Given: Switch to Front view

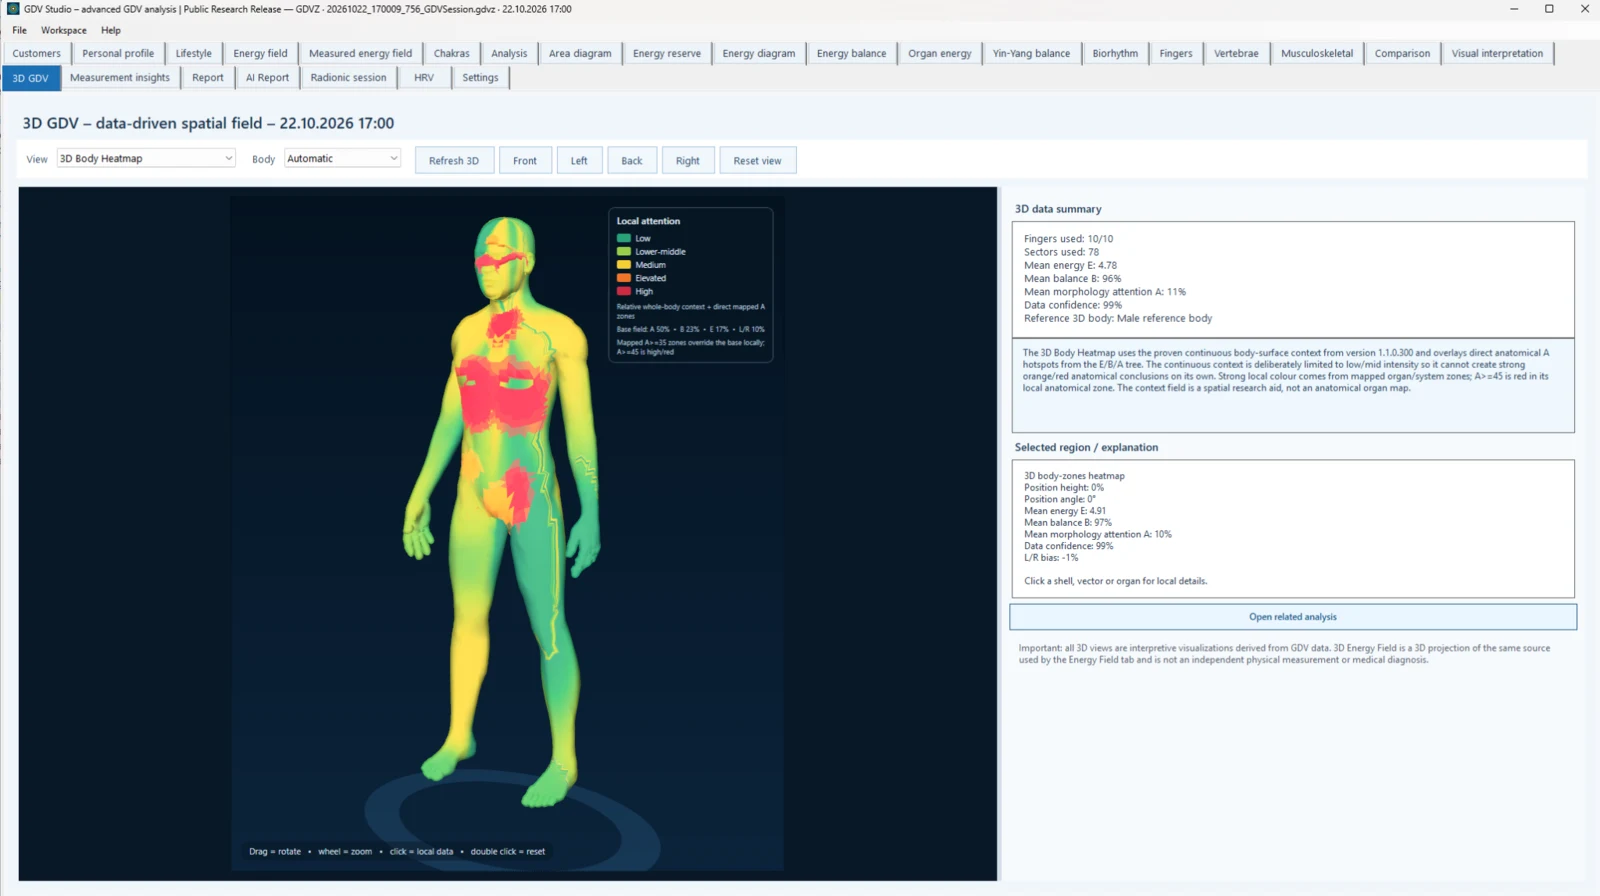Looking at the screenshot, I should (x=525, y=160).
